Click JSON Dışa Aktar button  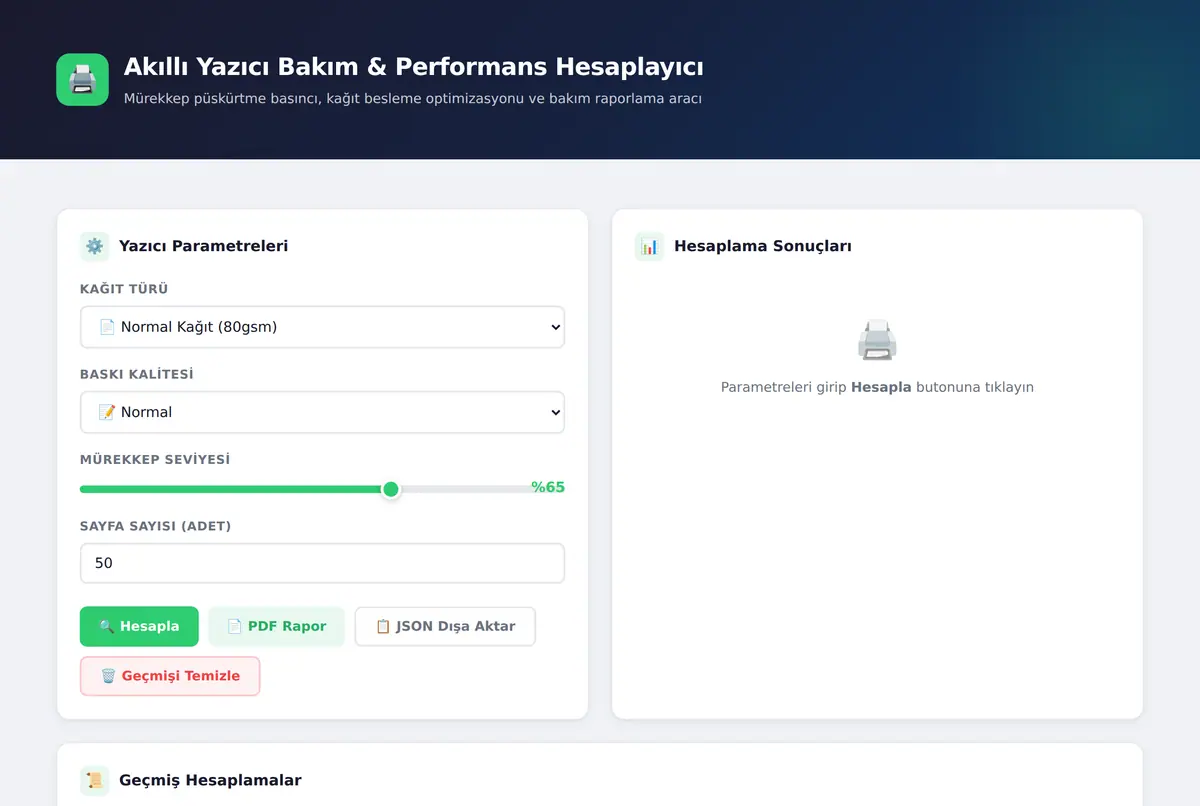445,626
